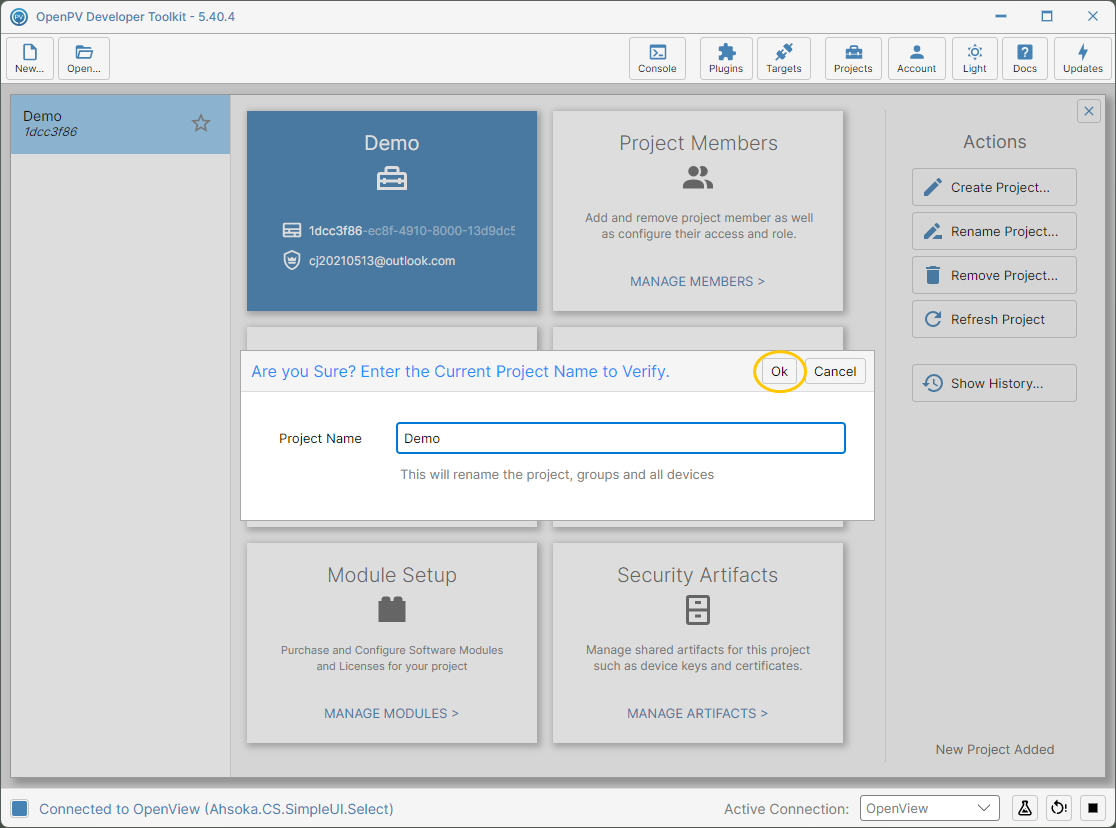Refresh the current project
The width and height of the screenshot is (1116, 828).
pyautogui.click(x=994, y=320)
